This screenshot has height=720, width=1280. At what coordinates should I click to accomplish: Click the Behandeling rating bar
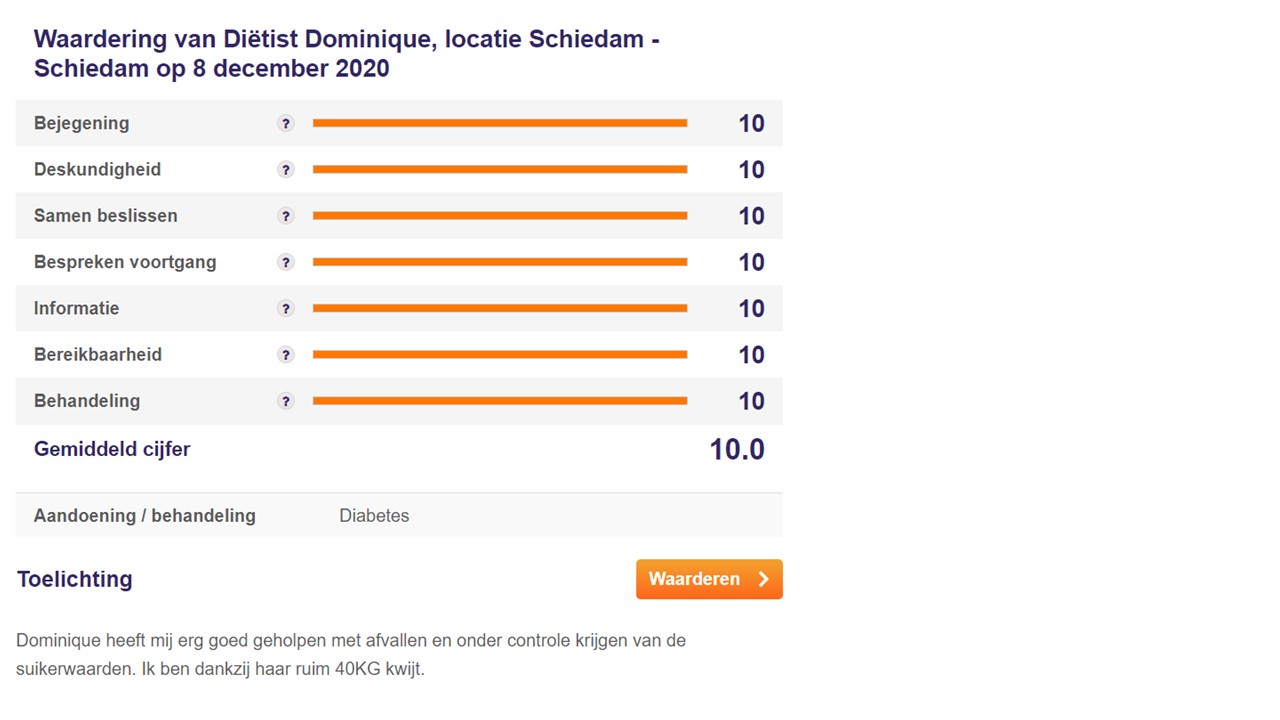(500, 401)
